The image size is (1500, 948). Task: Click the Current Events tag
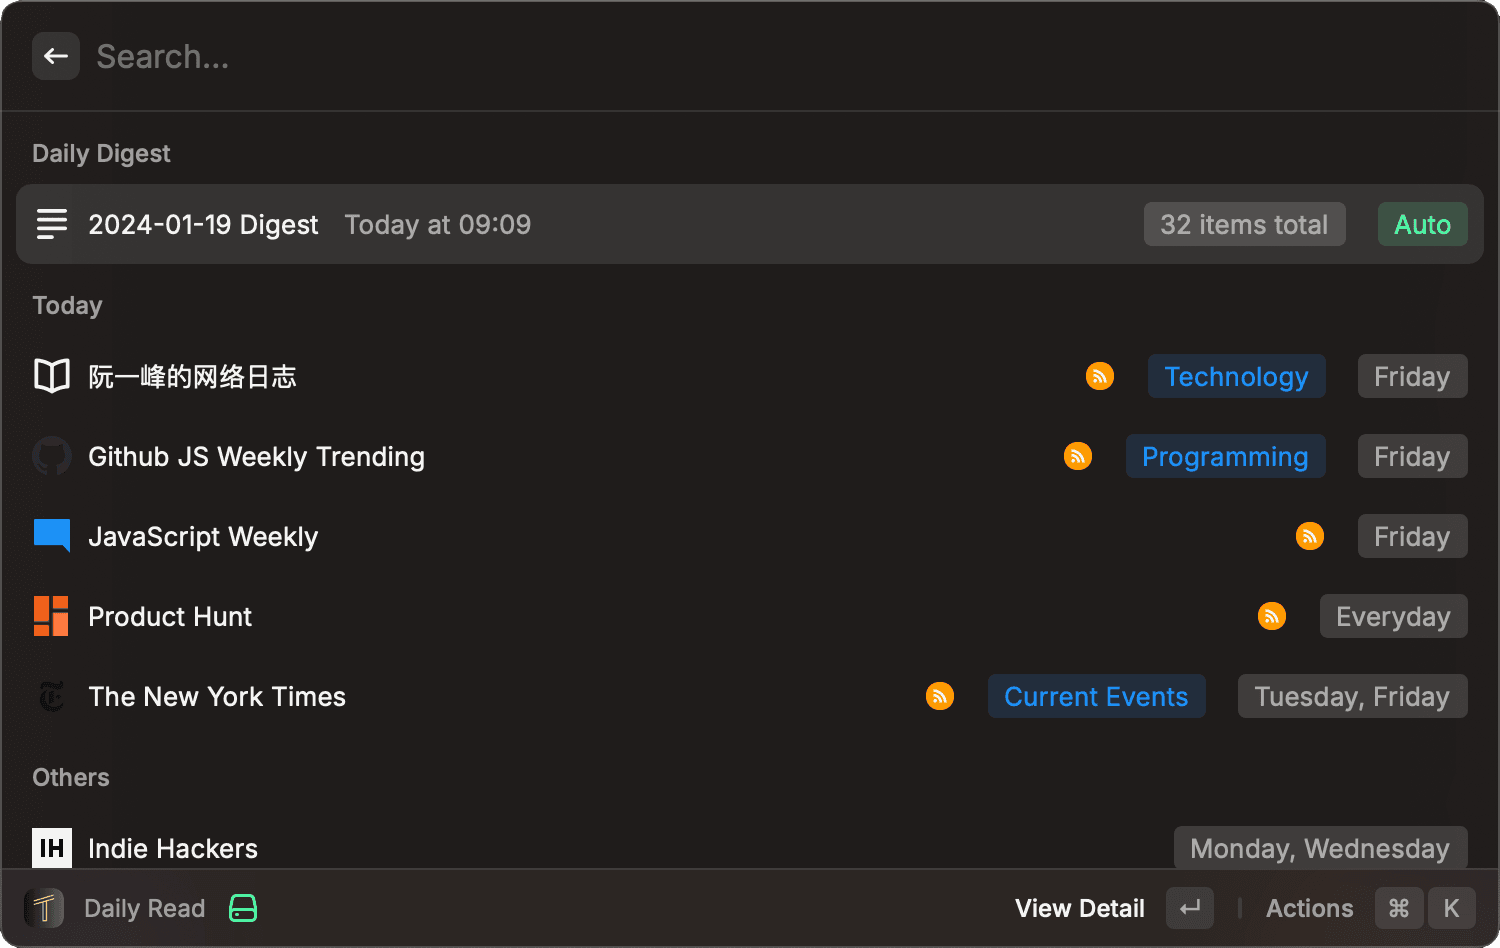point(1096,696)
